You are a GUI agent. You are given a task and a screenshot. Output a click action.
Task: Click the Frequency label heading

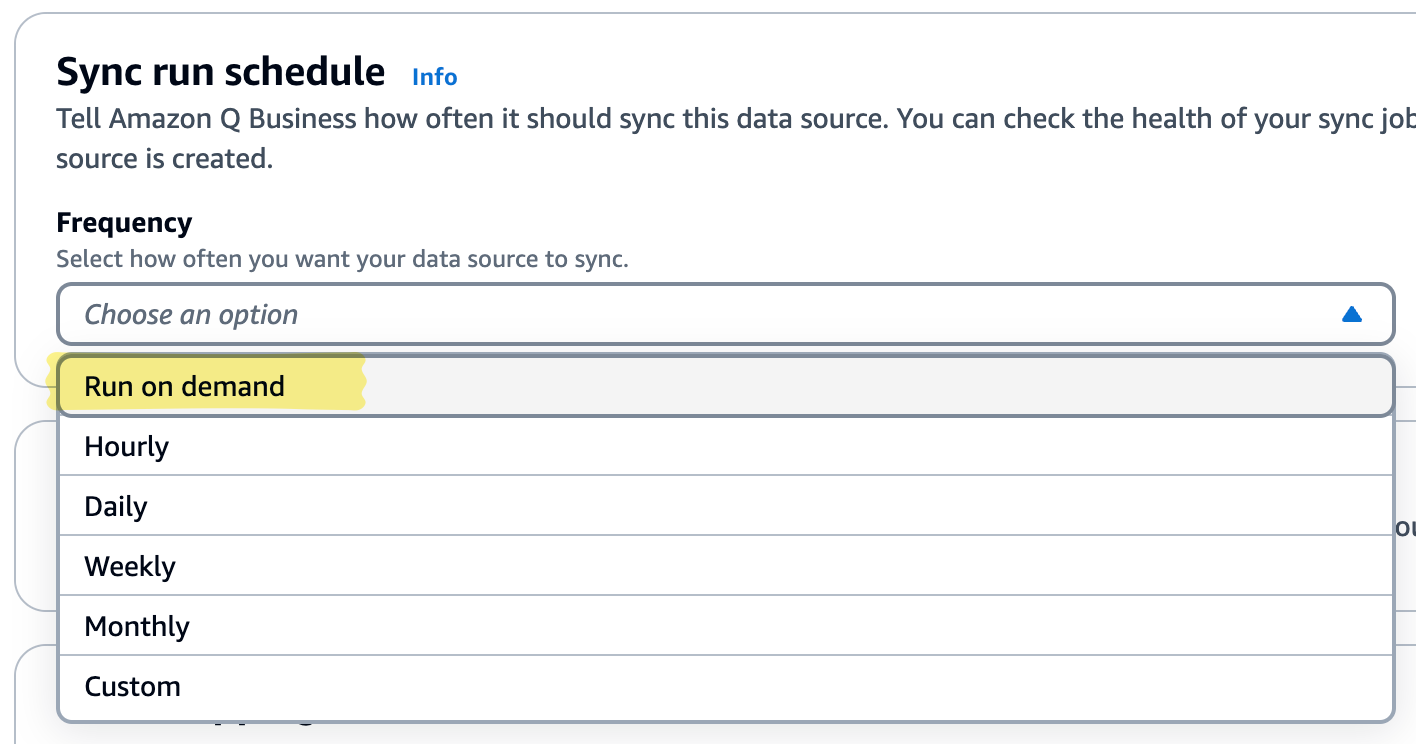tap(124, 222)
